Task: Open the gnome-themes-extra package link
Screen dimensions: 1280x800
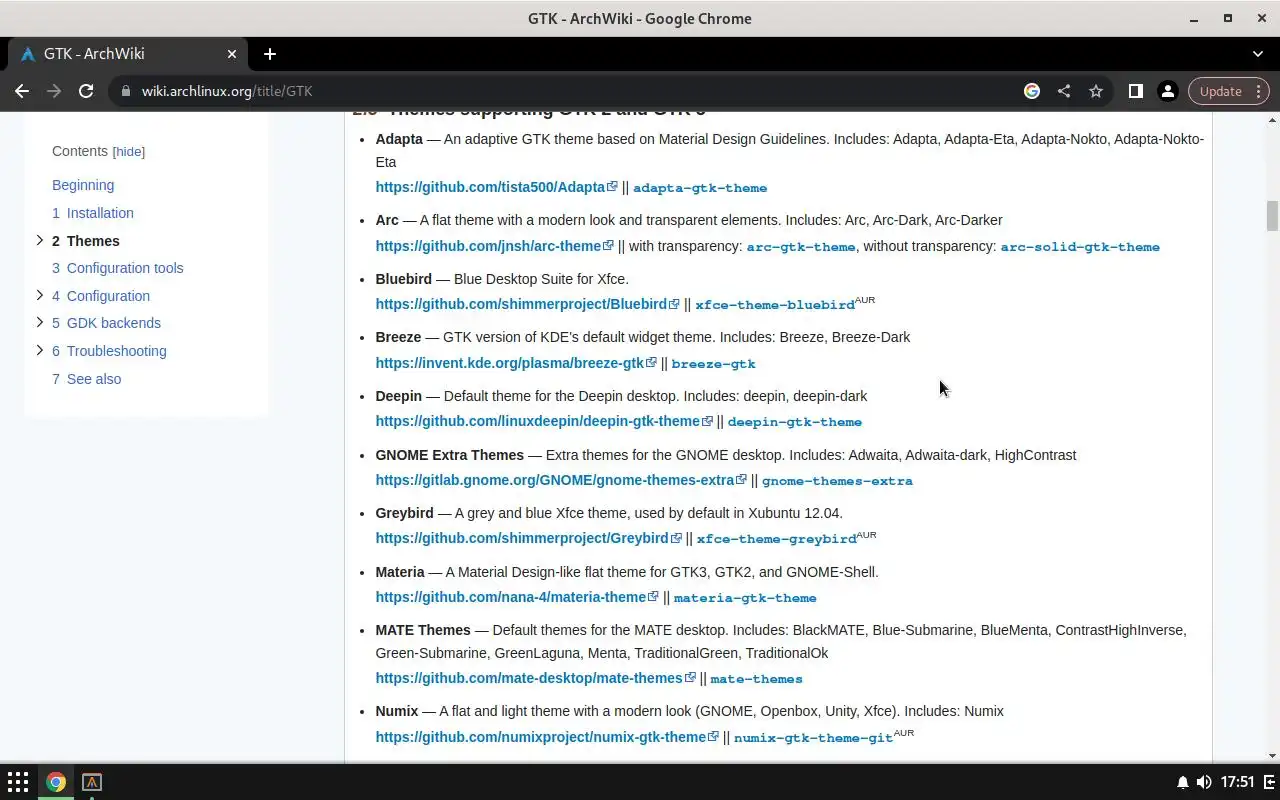Action: [837, 481]
